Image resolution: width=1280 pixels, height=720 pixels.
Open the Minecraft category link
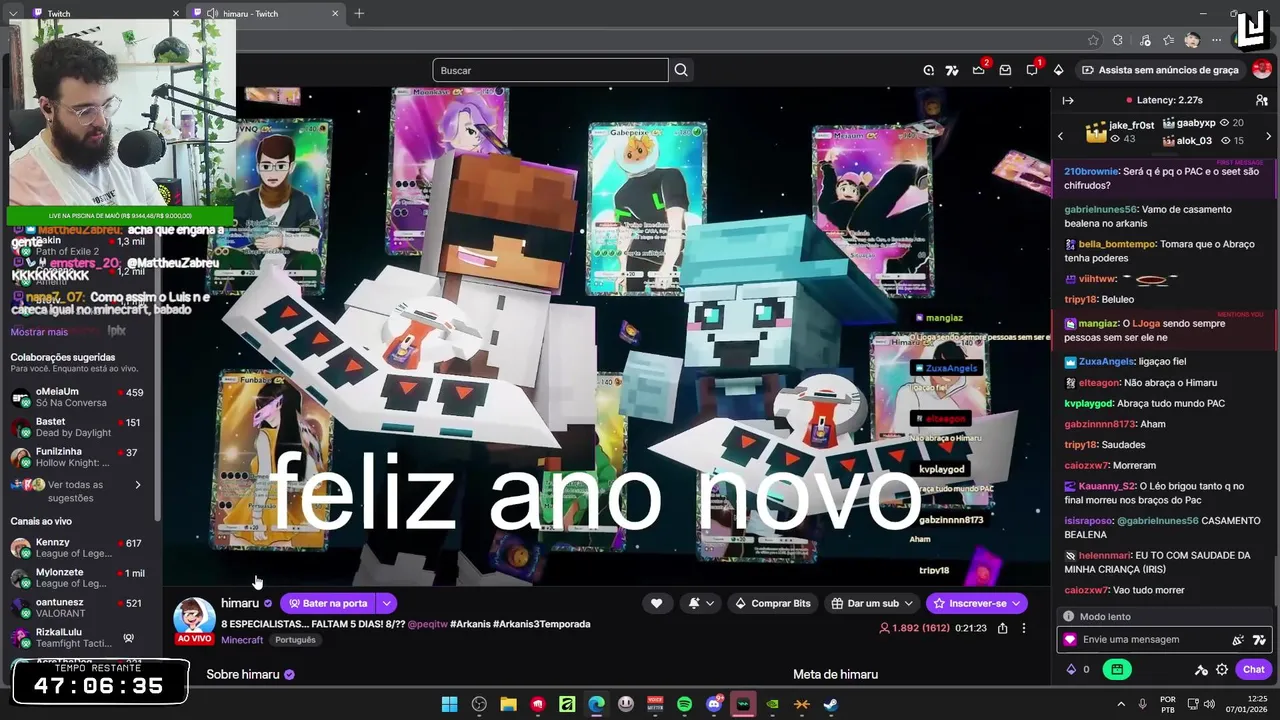click(x=242, y=640)
